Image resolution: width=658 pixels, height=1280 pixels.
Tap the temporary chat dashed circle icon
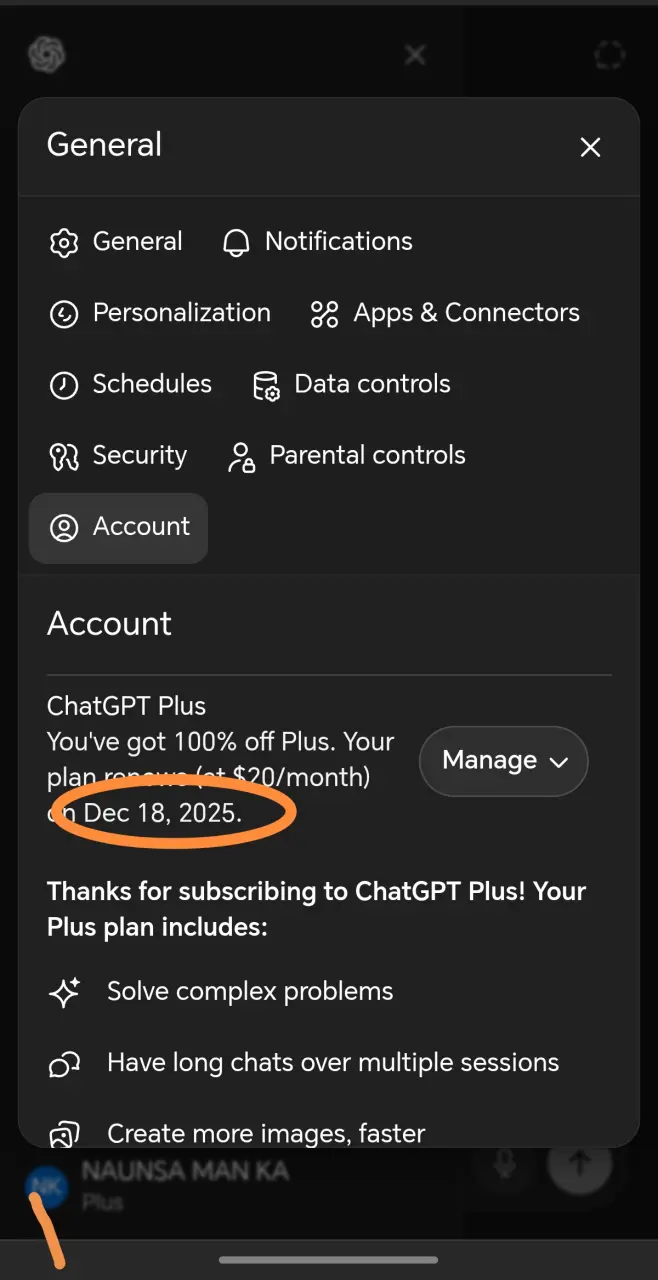(608, 55)
